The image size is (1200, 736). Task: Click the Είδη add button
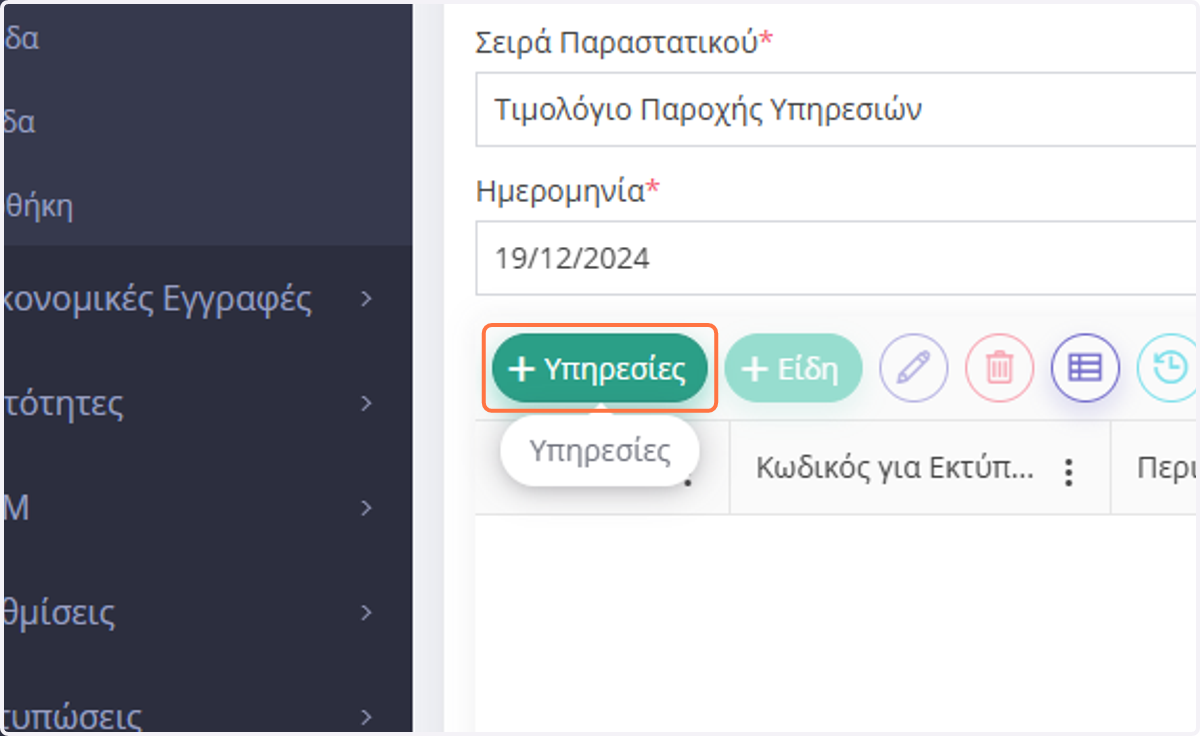[793, 368]
